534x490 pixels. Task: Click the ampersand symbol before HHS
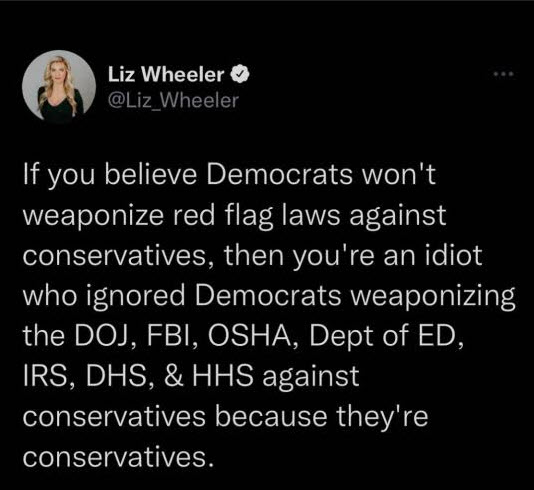pos(173,376)
